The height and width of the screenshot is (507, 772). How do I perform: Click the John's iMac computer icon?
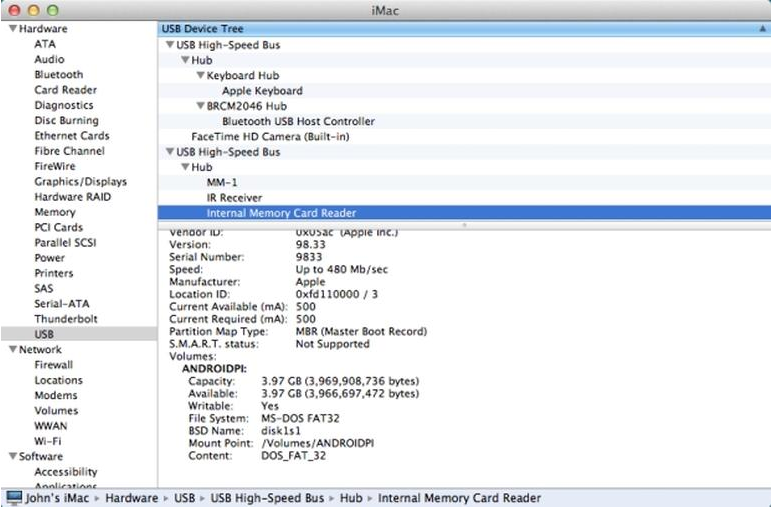point(14,498)
